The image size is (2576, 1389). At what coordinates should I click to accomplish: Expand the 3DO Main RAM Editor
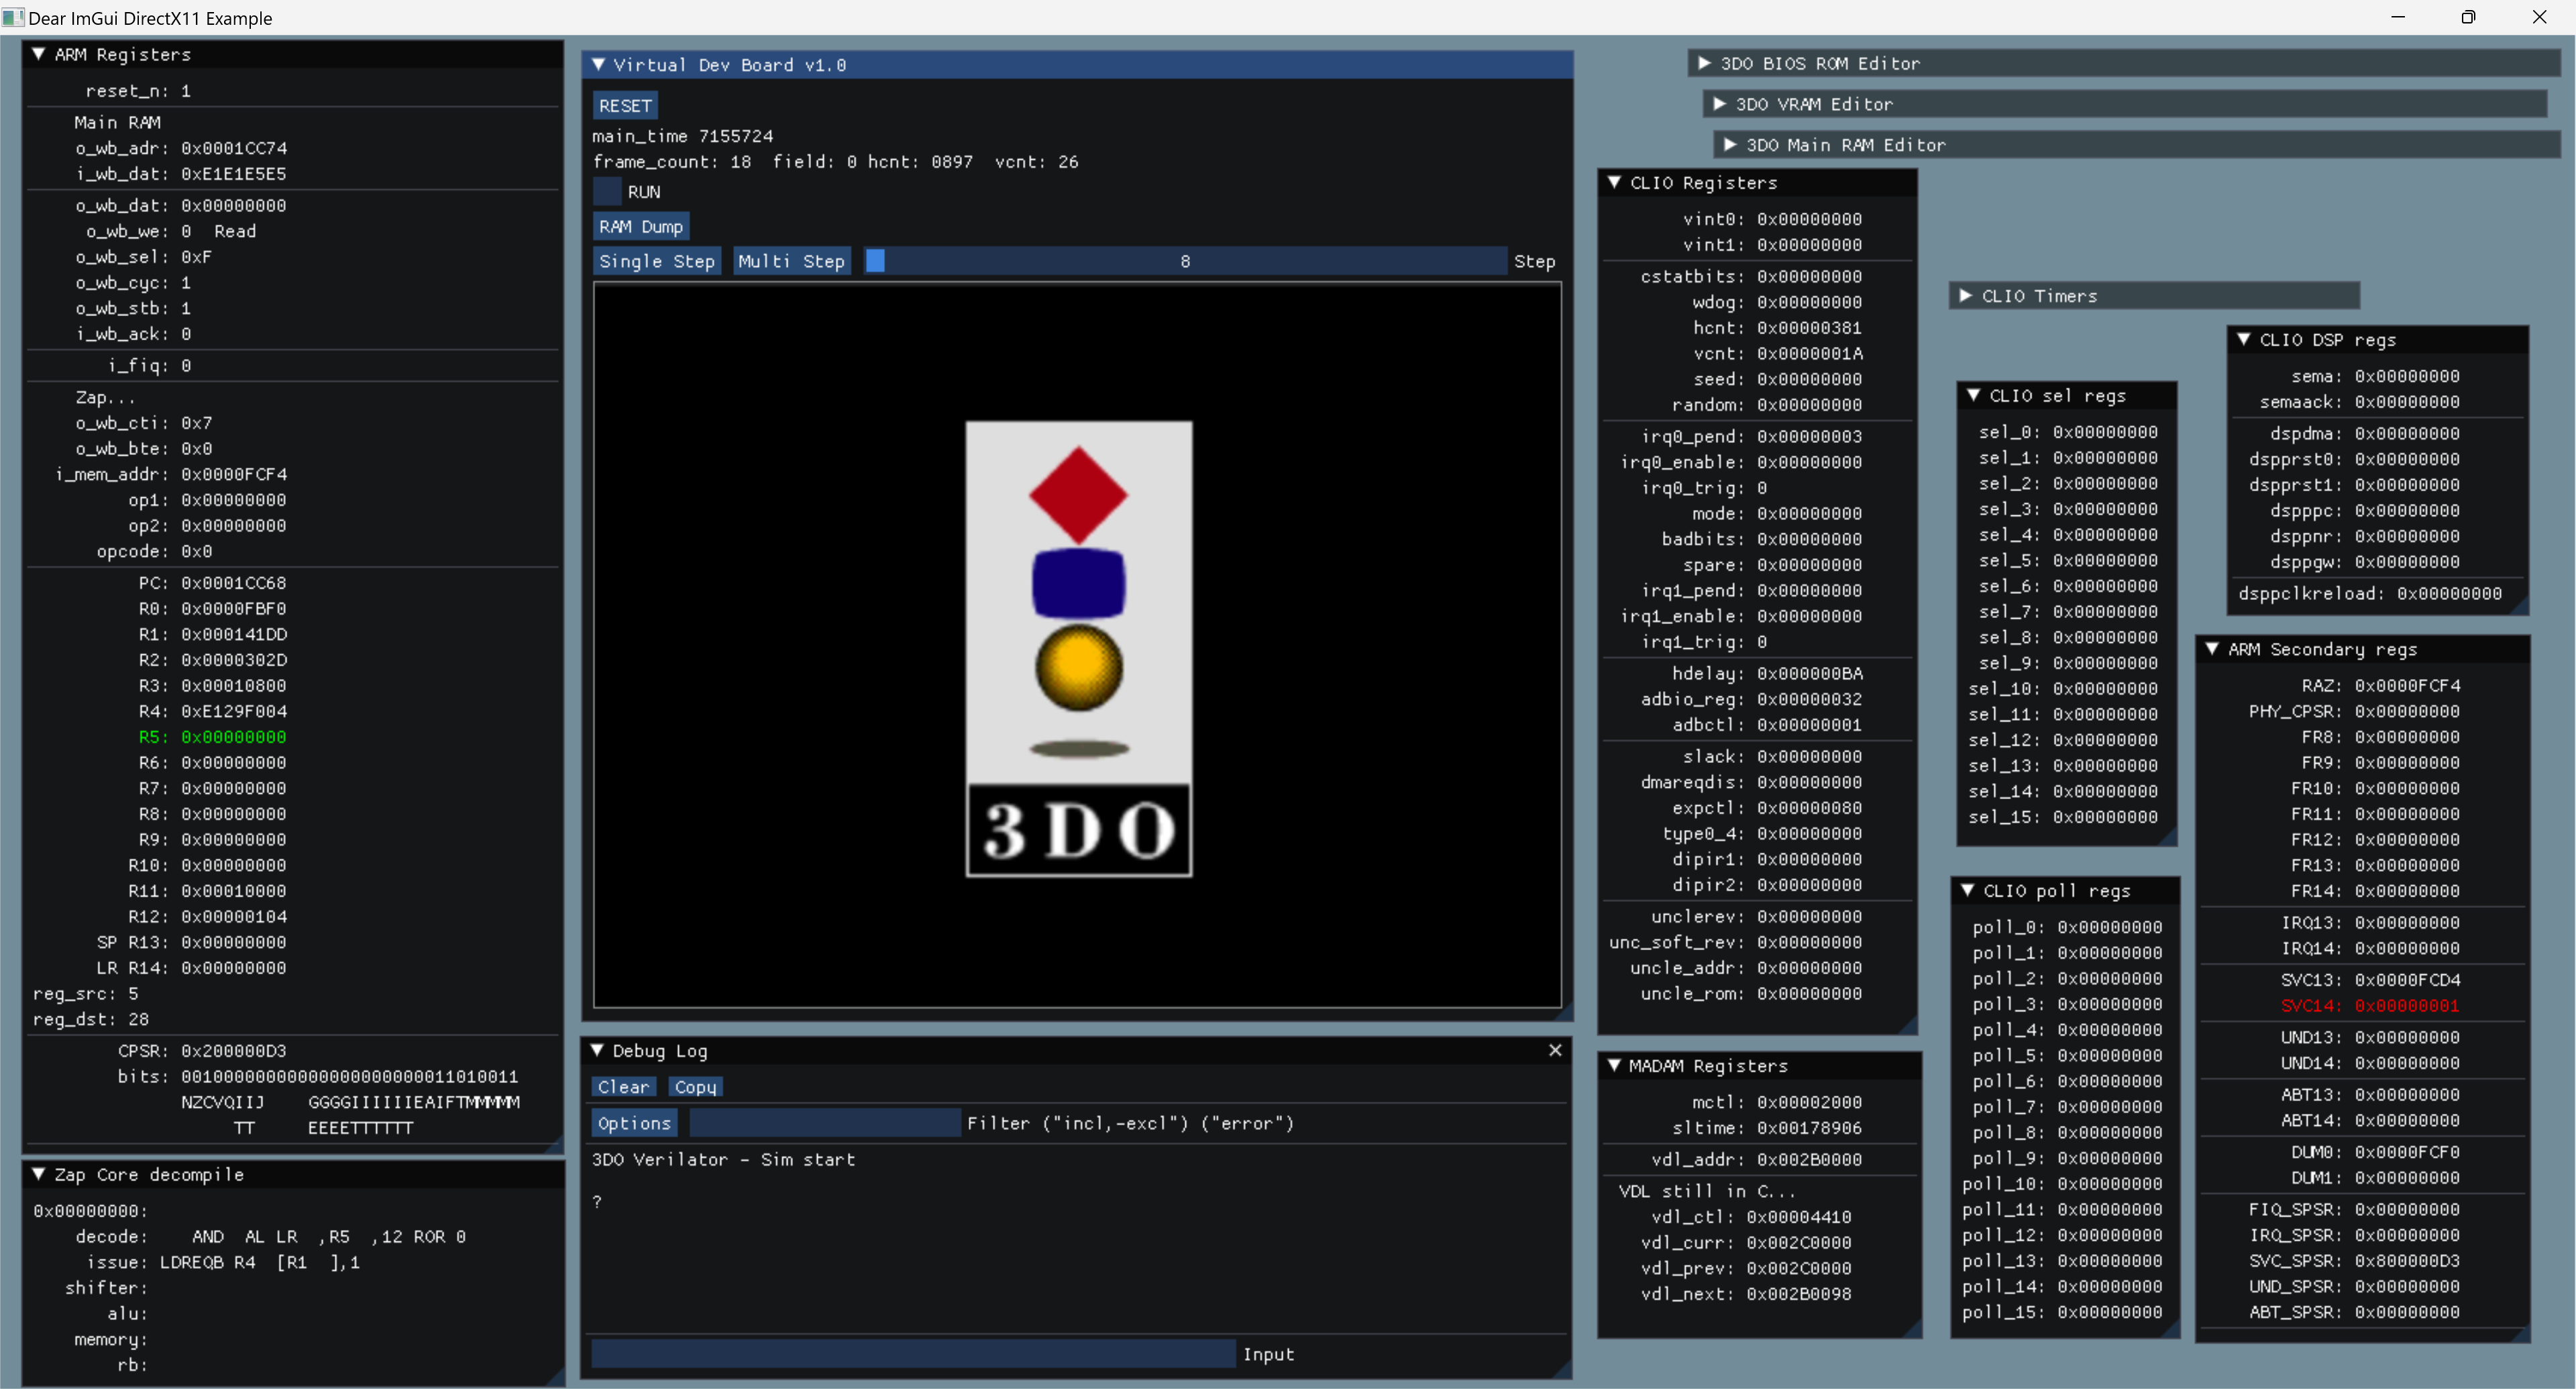[x=1730, y=145]
